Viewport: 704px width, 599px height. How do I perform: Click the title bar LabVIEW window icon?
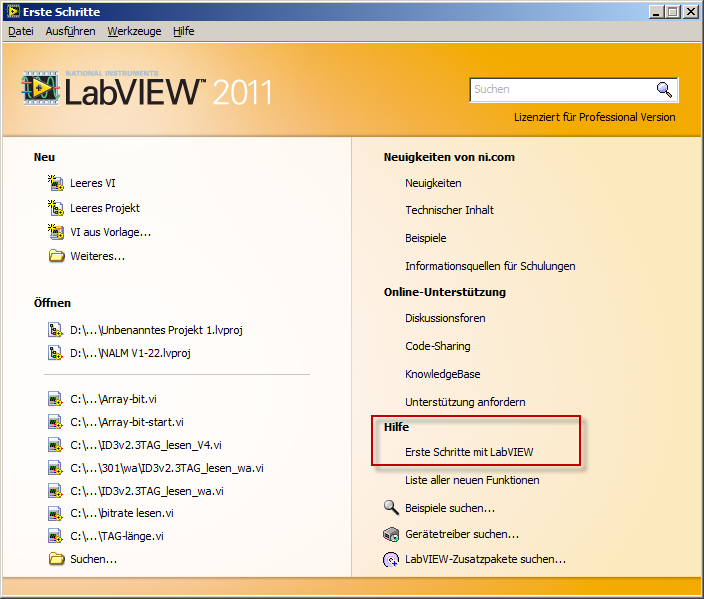coord(13,11)
